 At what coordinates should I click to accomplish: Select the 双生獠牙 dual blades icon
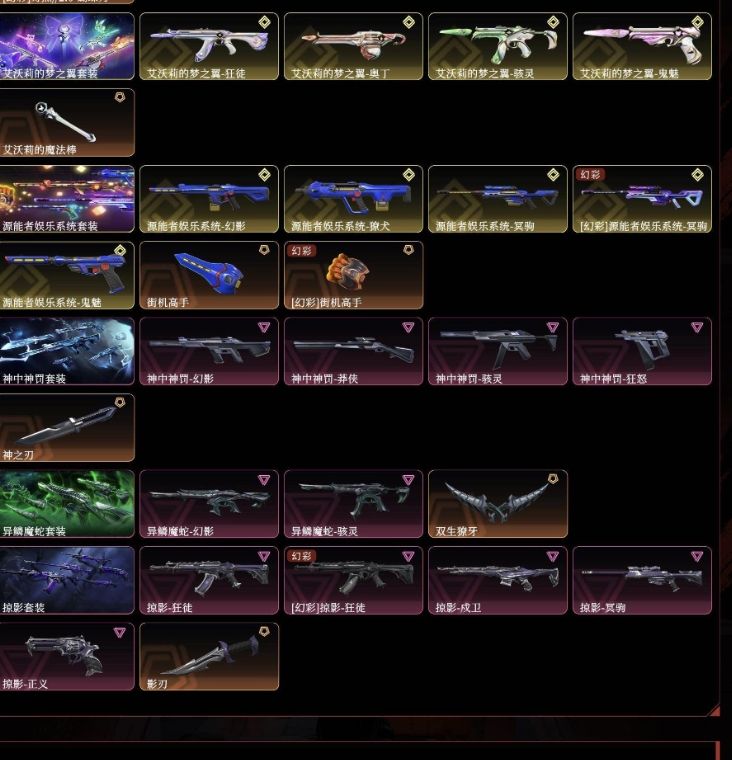point(497,502)
